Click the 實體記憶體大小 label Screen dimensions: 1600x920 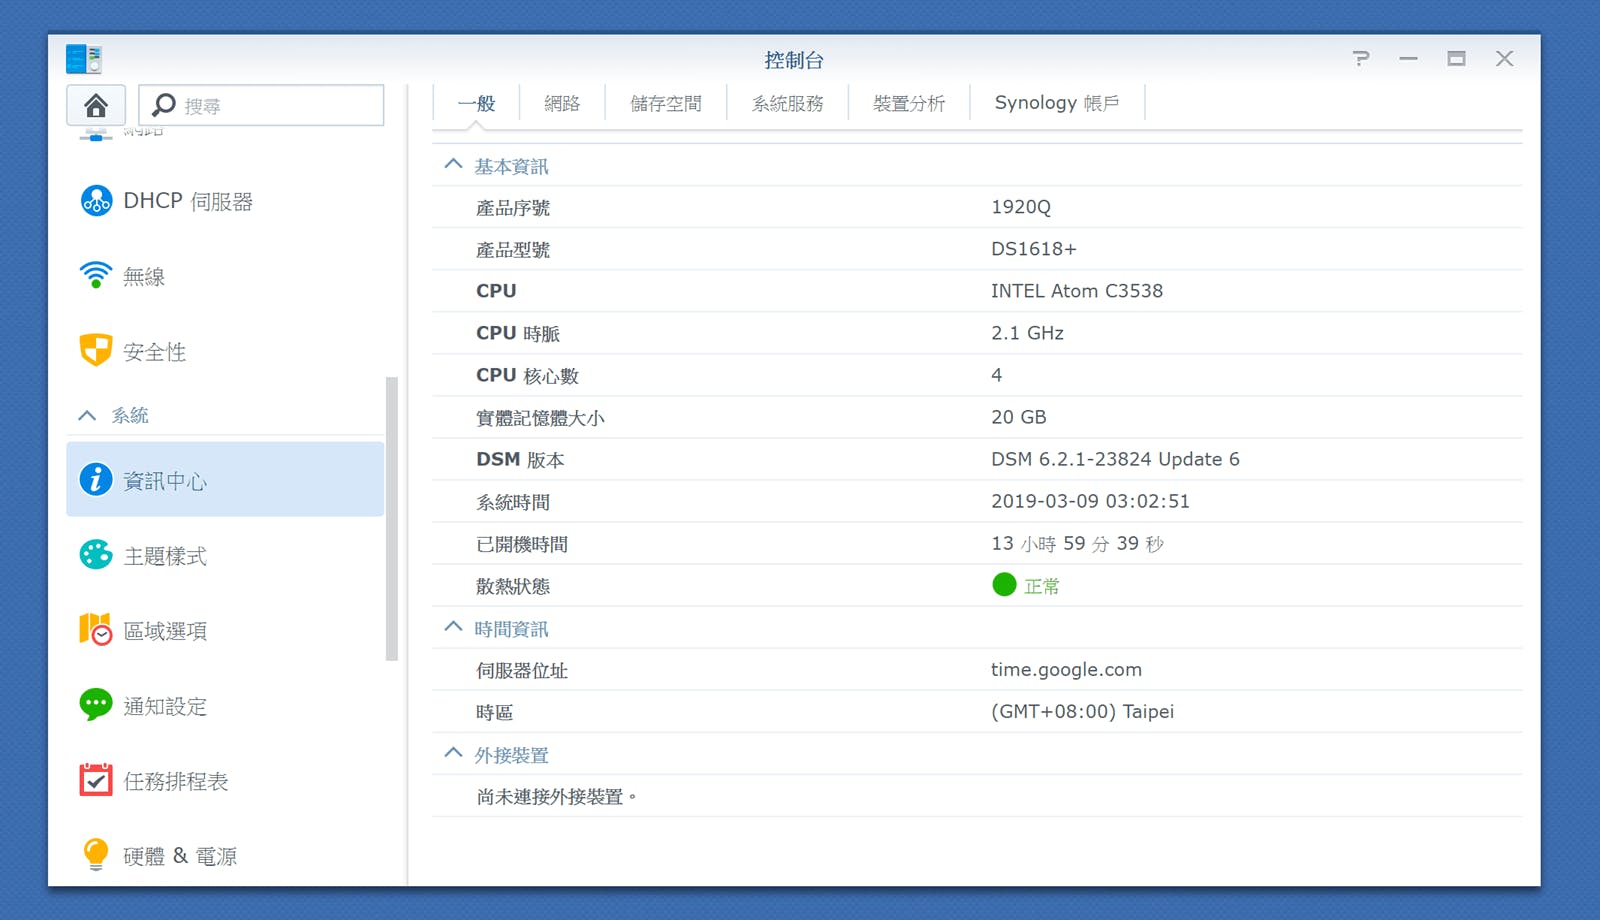[540, 418]
